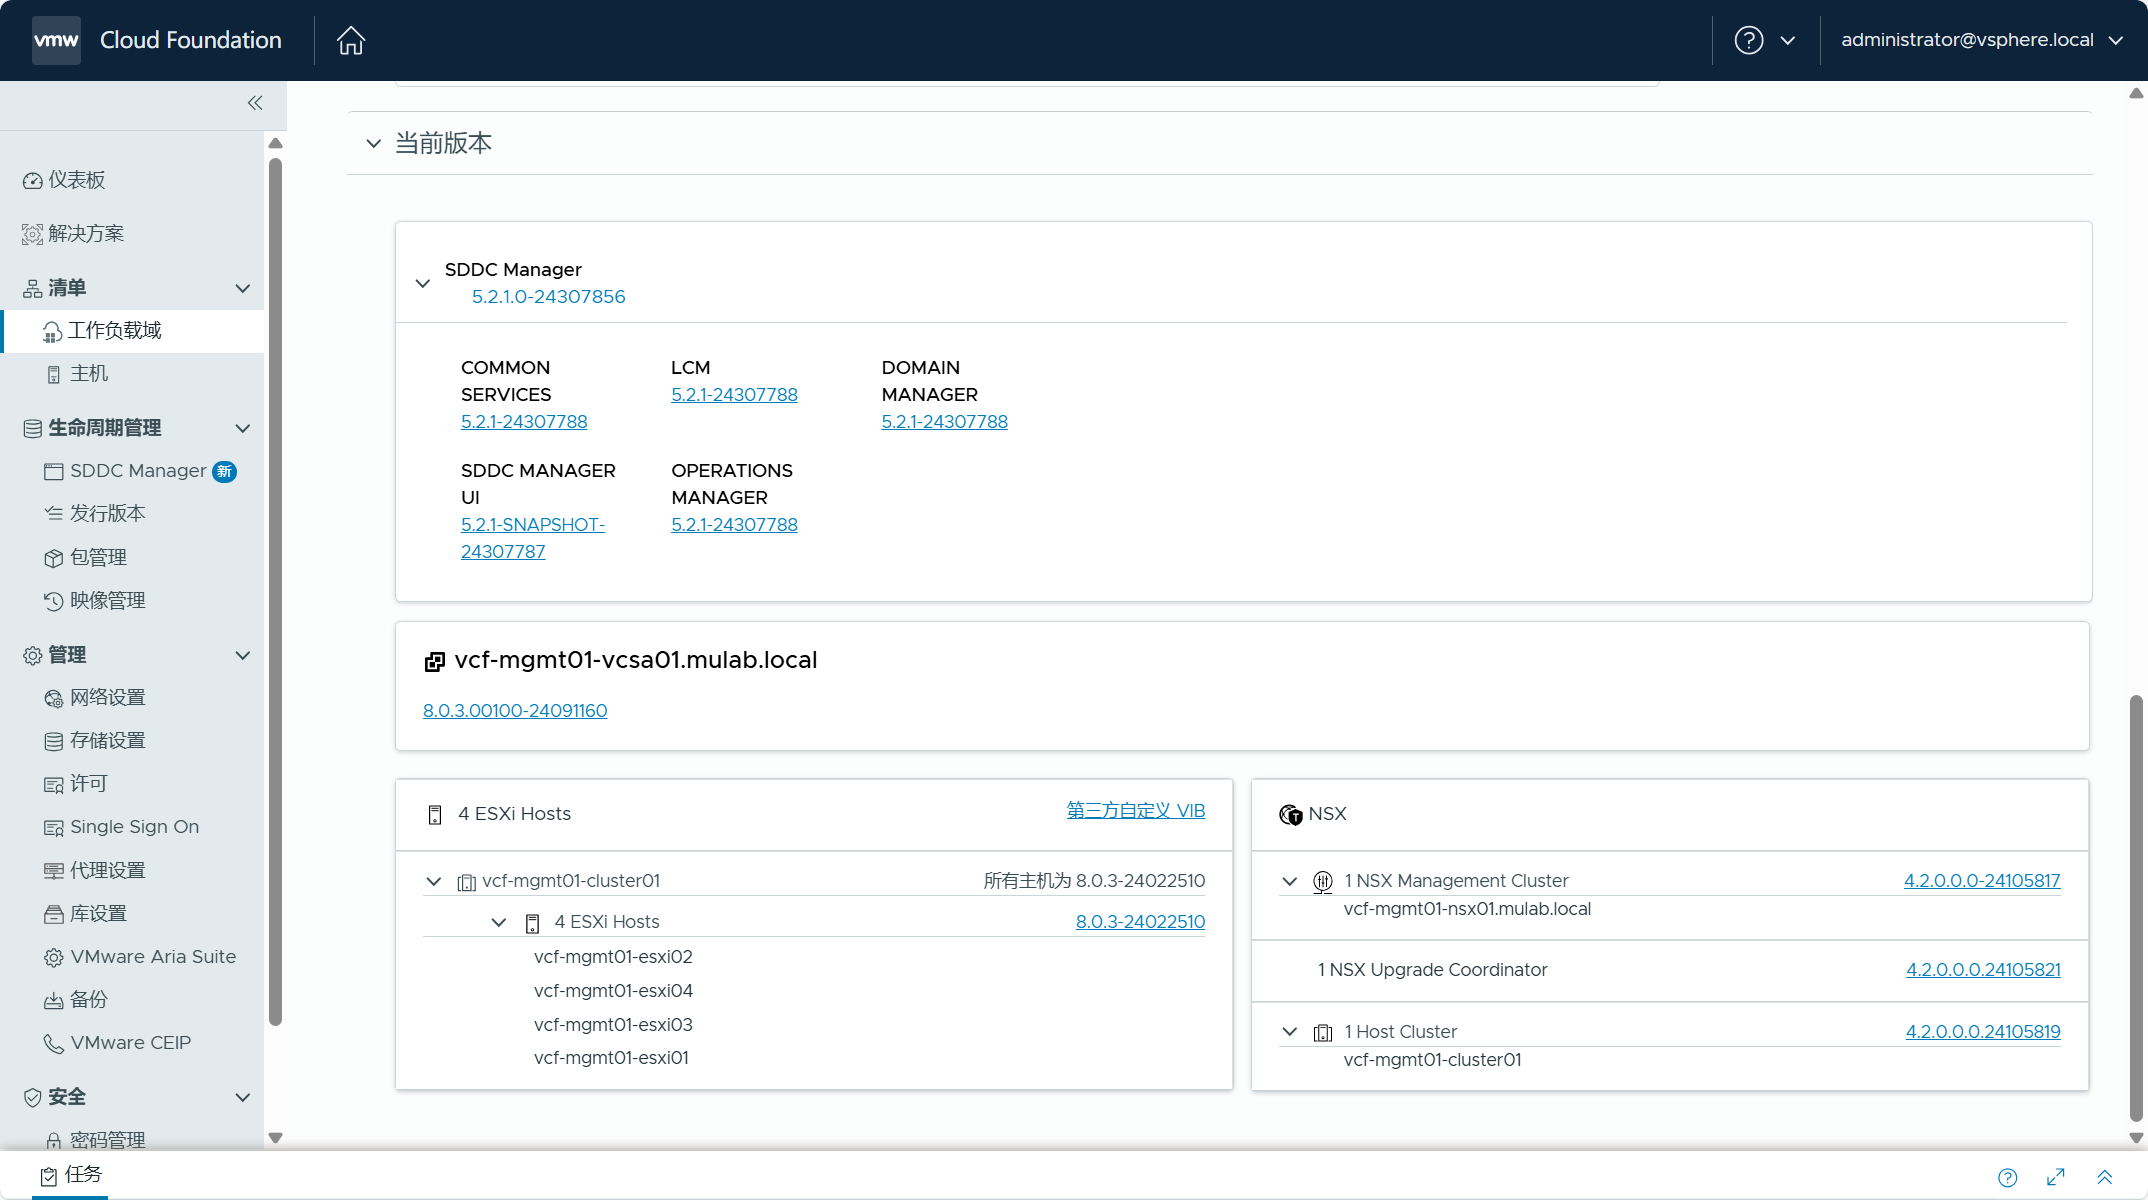
Task: Open the Host Cluster 4.2.0.0.0.24105819 link
Action: pos(1983,1032)
